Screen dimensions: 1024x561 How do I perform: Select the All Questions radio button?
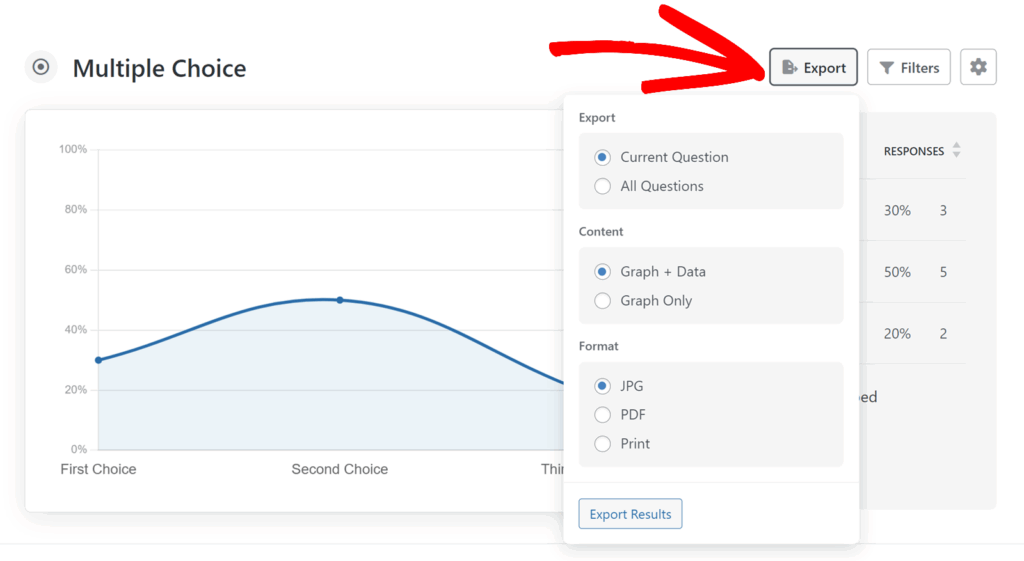[x=602, y=186]
